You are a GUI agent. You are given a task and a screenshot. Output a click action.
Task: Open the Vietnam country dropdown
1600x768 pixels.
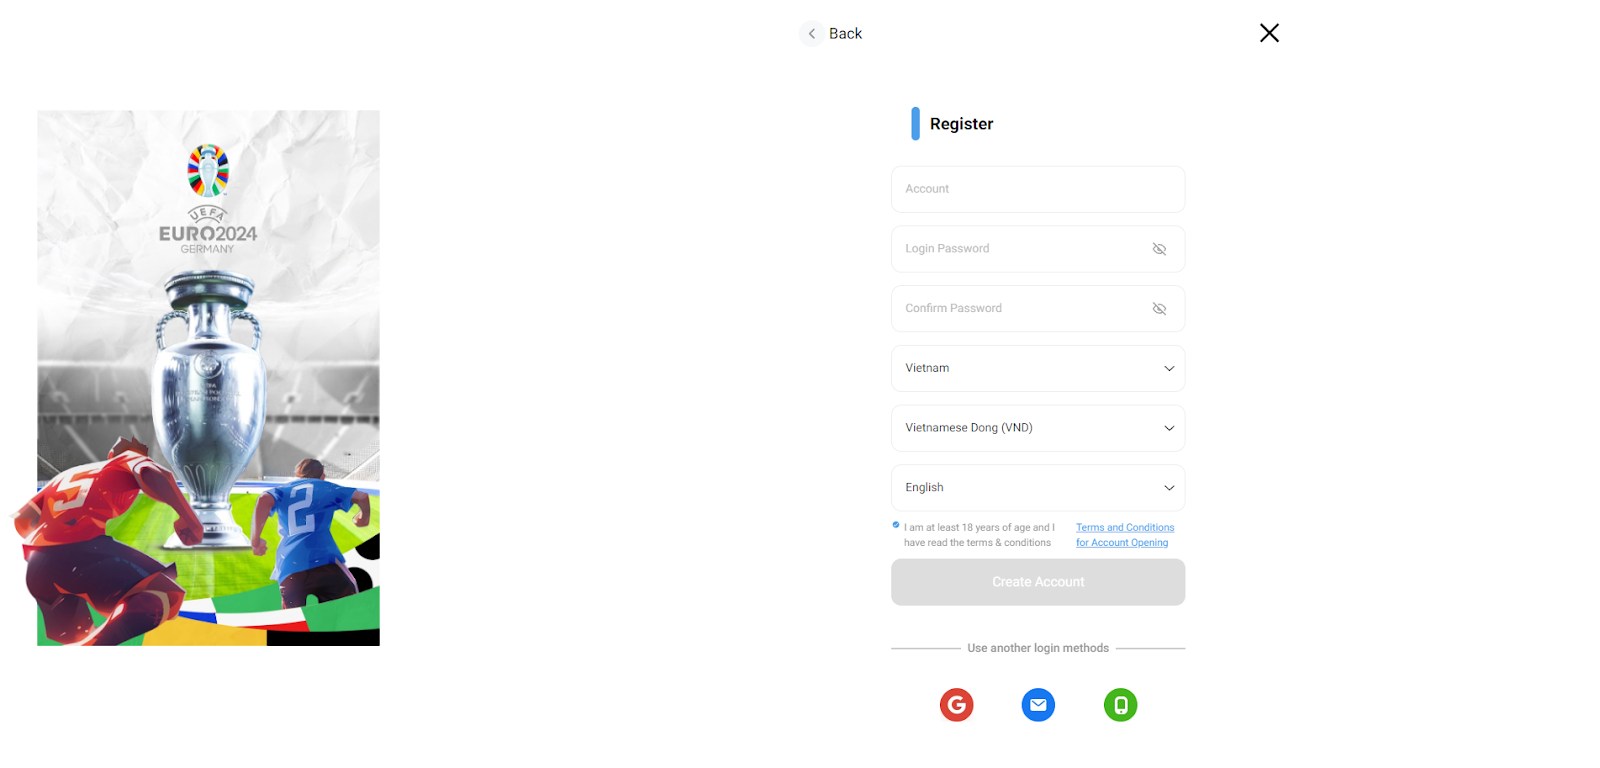click(1038, 368)
